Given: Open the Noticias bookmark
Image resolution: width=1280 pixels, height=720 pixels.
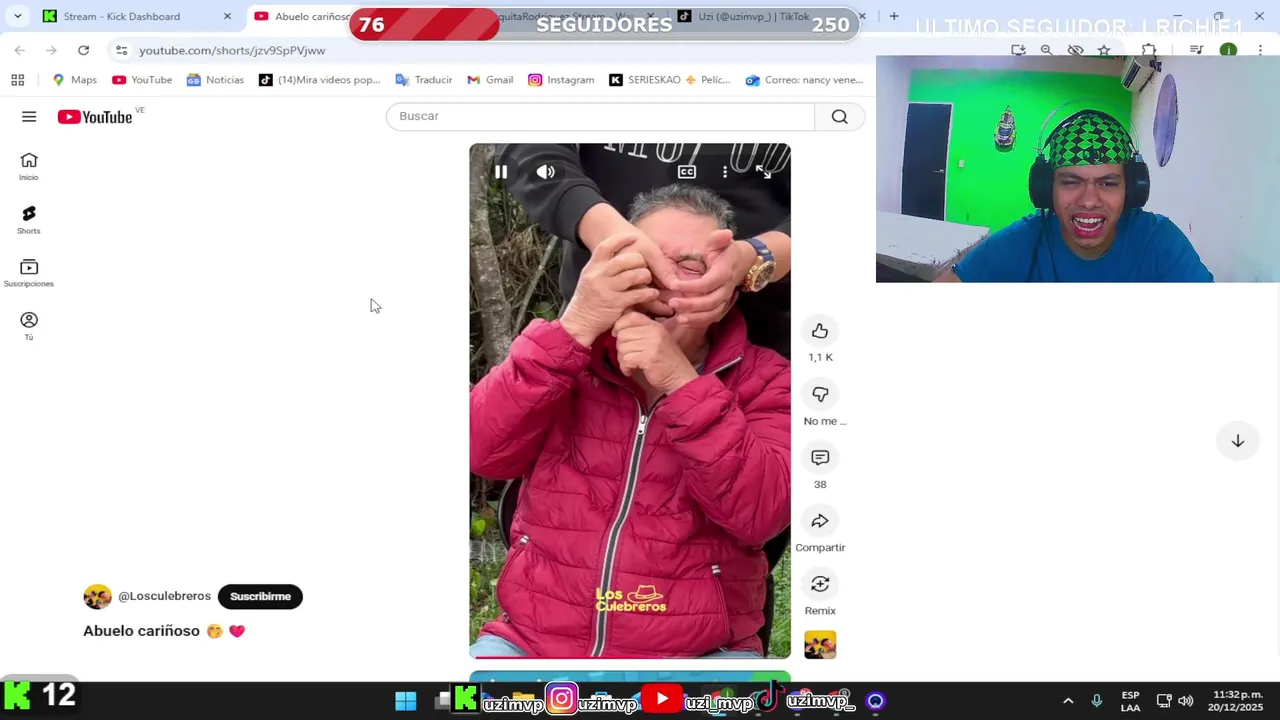Looking at the screenshot, I should click(x=215, y=80).
